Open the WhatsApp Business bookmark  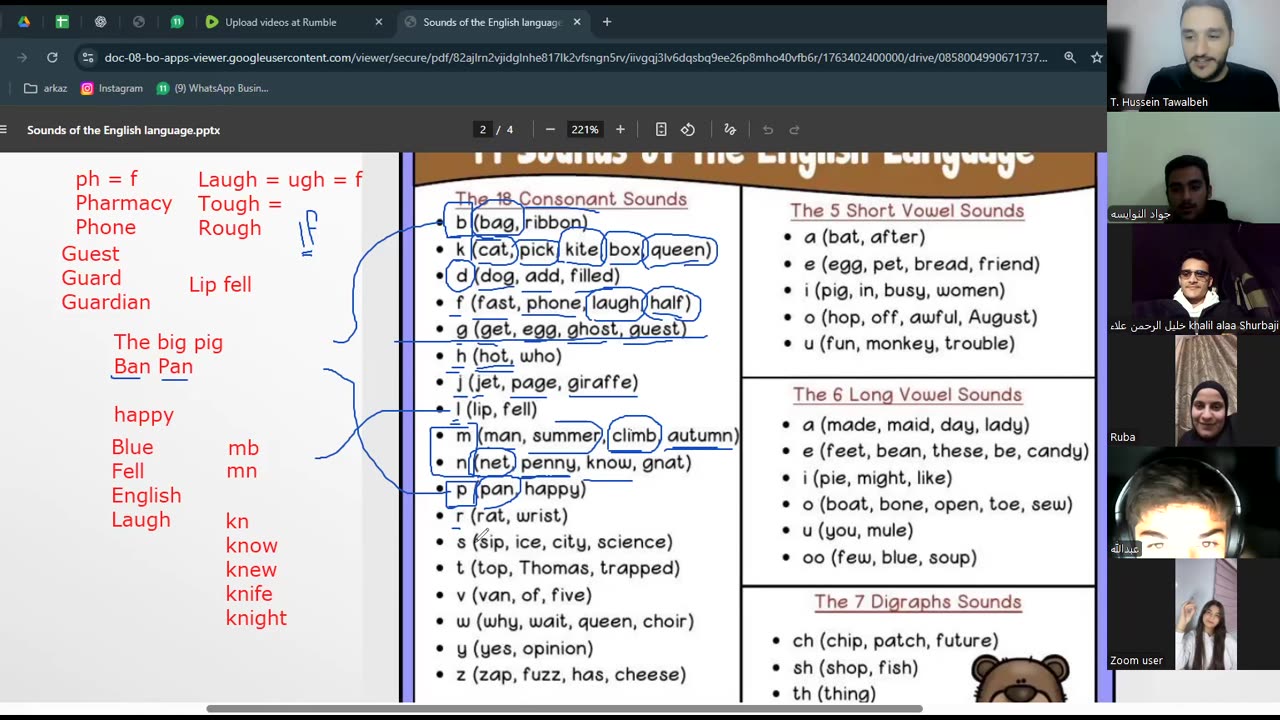212,88
